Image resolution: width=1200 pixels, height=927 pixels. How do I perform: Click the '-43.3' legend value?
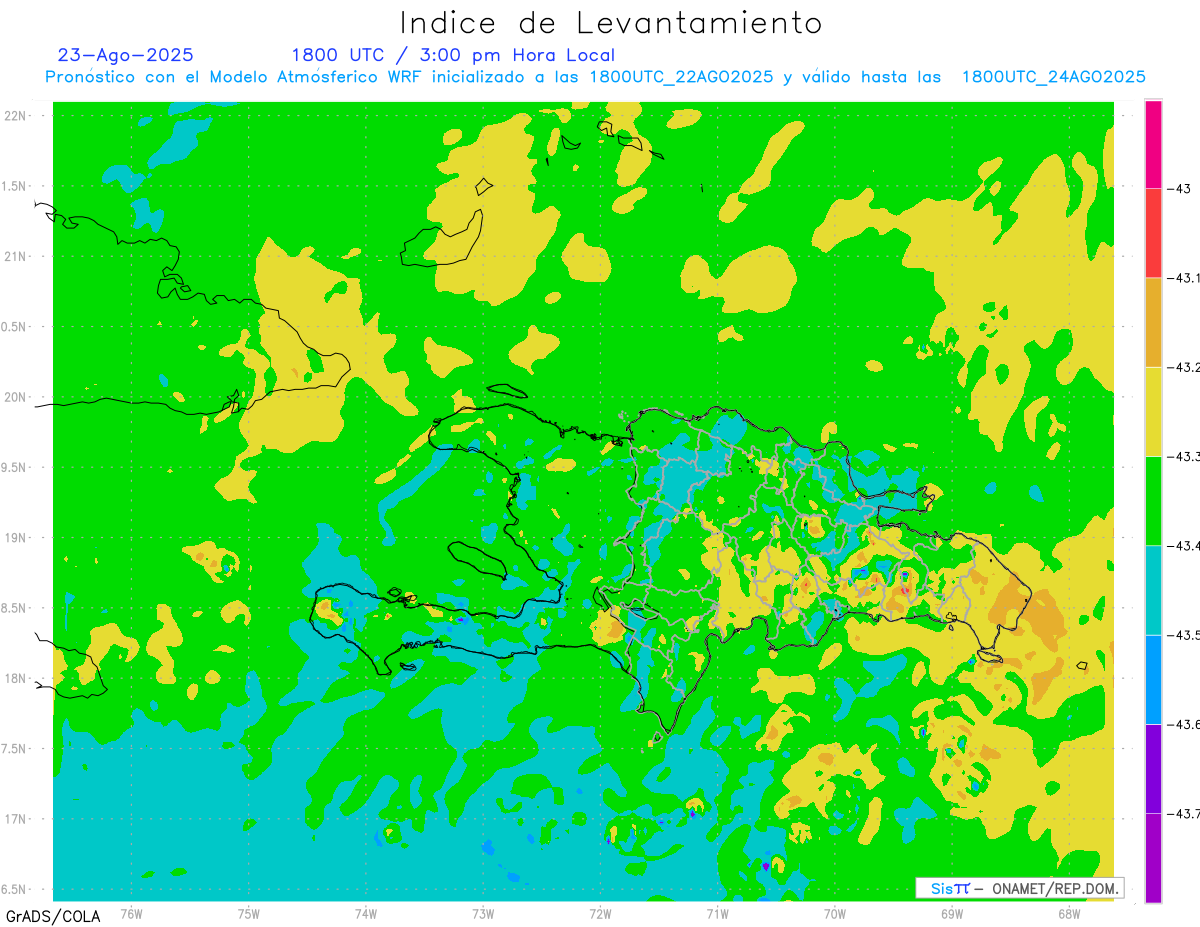pyautogui.click(x=1184, y=456)
